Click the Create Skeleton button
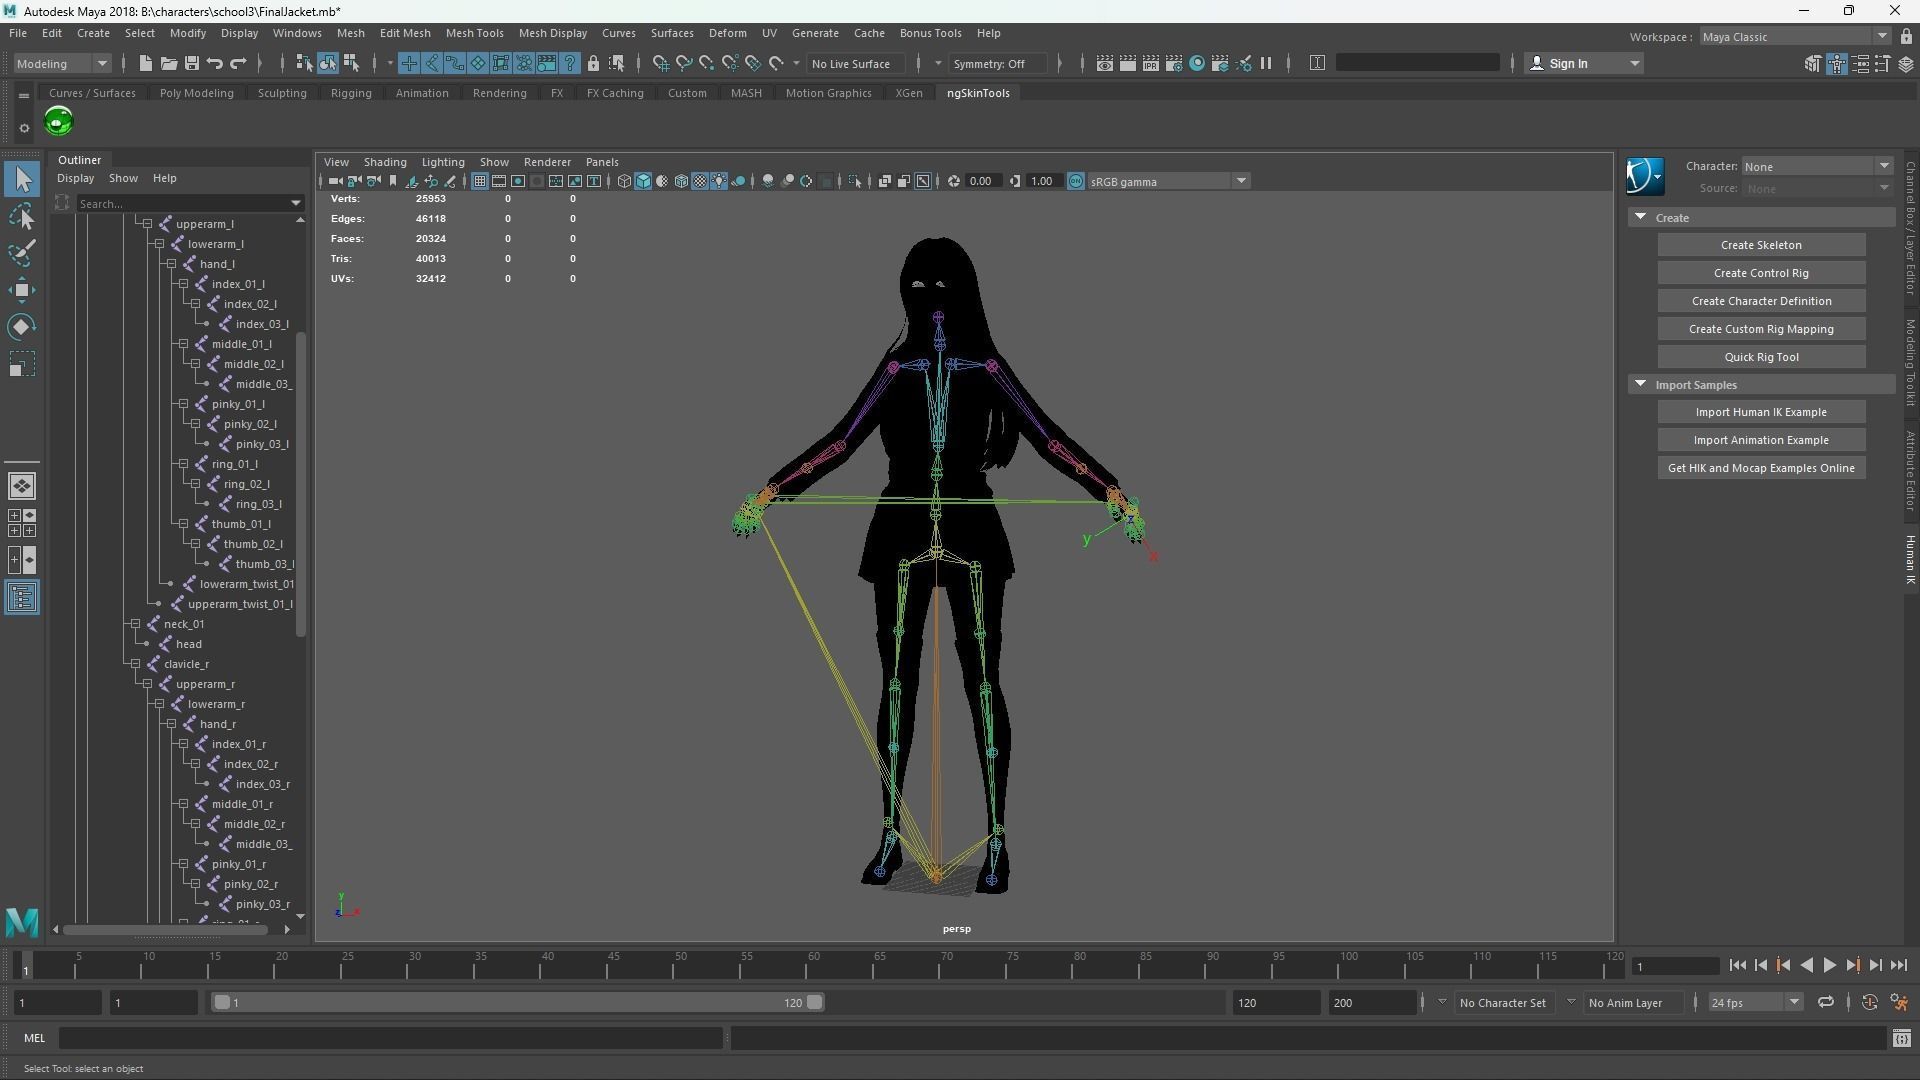The height and width of the screenshot is (1080, 1920). [x=1760, y=245]
